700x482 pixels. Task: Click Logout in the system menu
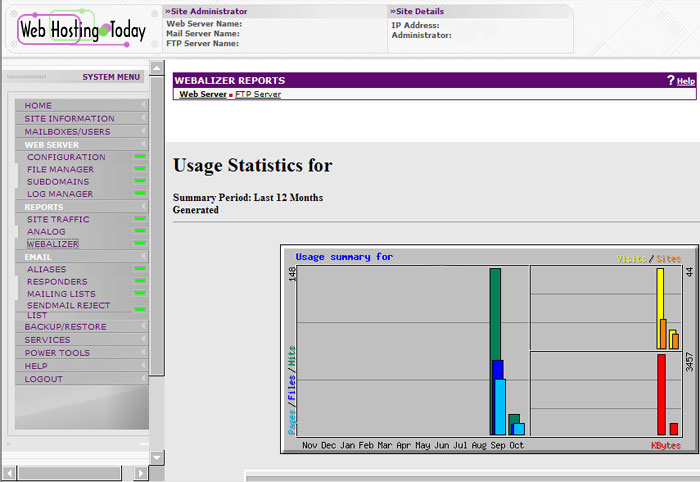(44, 379)
